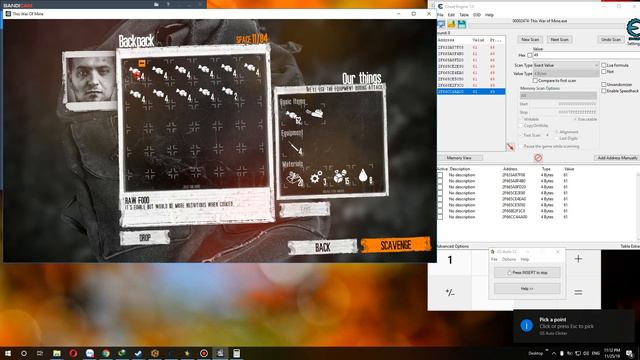Enable the Unrandomizer checkbox

(x=603, y=84)
